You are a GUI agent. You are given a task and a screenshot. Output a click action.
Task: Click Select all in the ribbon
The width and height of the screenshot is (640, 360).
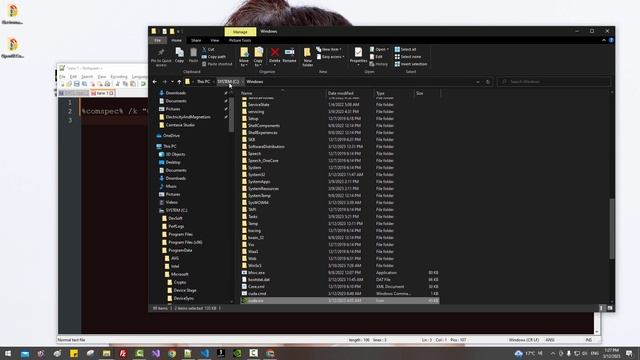point(405,49)
